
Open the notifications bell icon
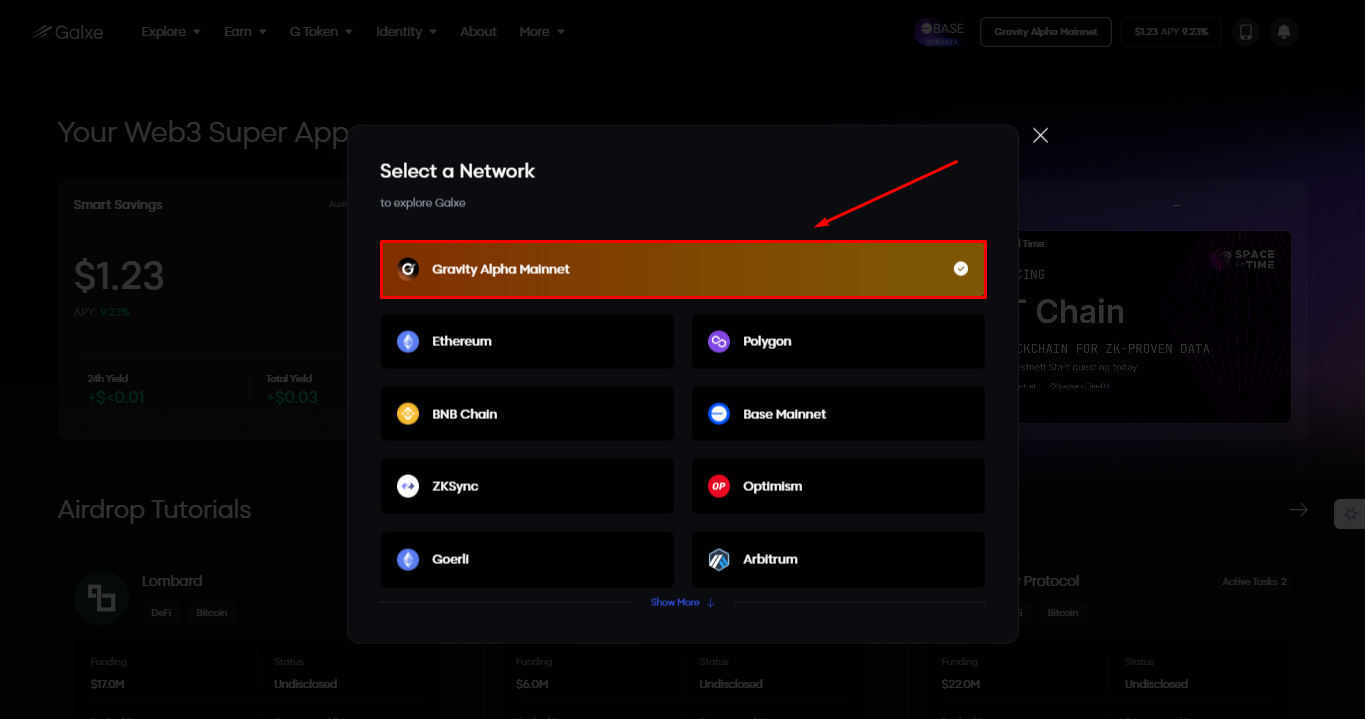(x=1284, y=32)
